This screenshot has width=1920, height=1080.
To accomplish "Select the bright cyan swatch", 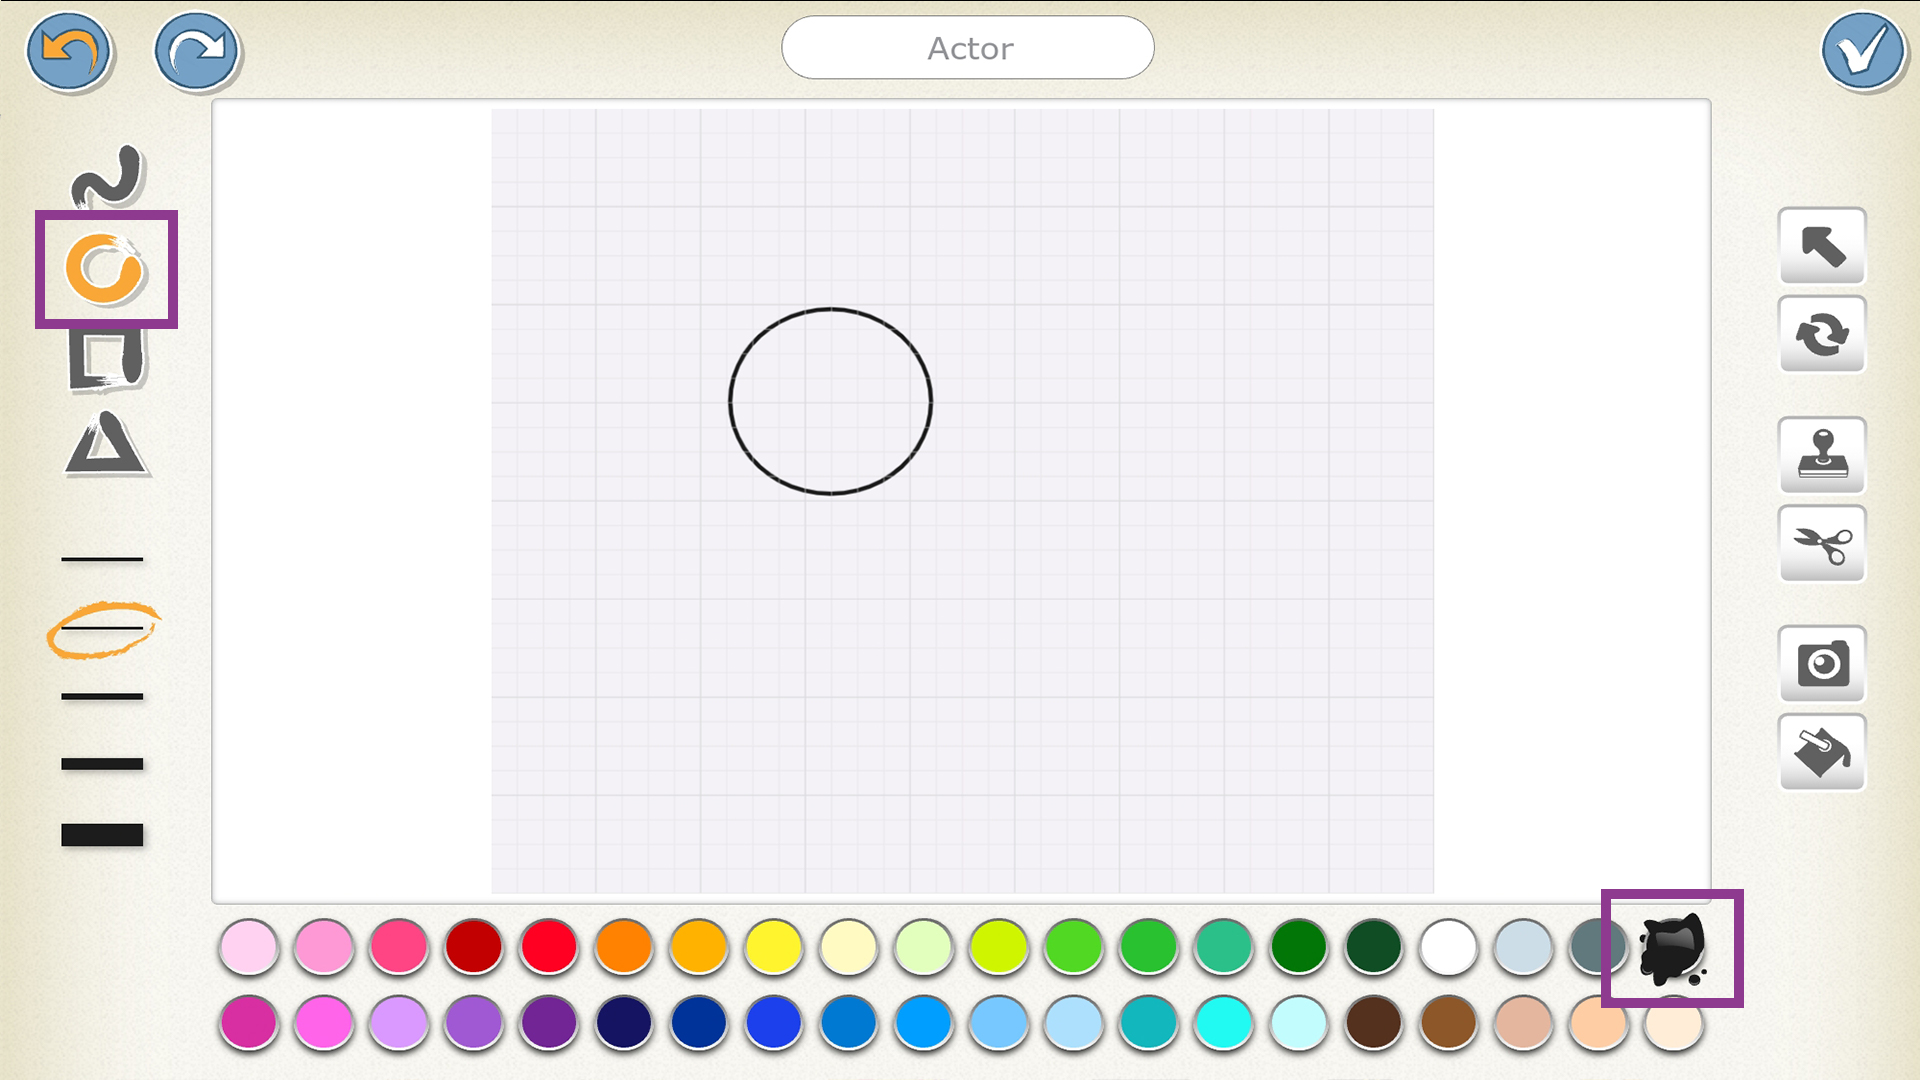I will click(x=1224, y=1022).
